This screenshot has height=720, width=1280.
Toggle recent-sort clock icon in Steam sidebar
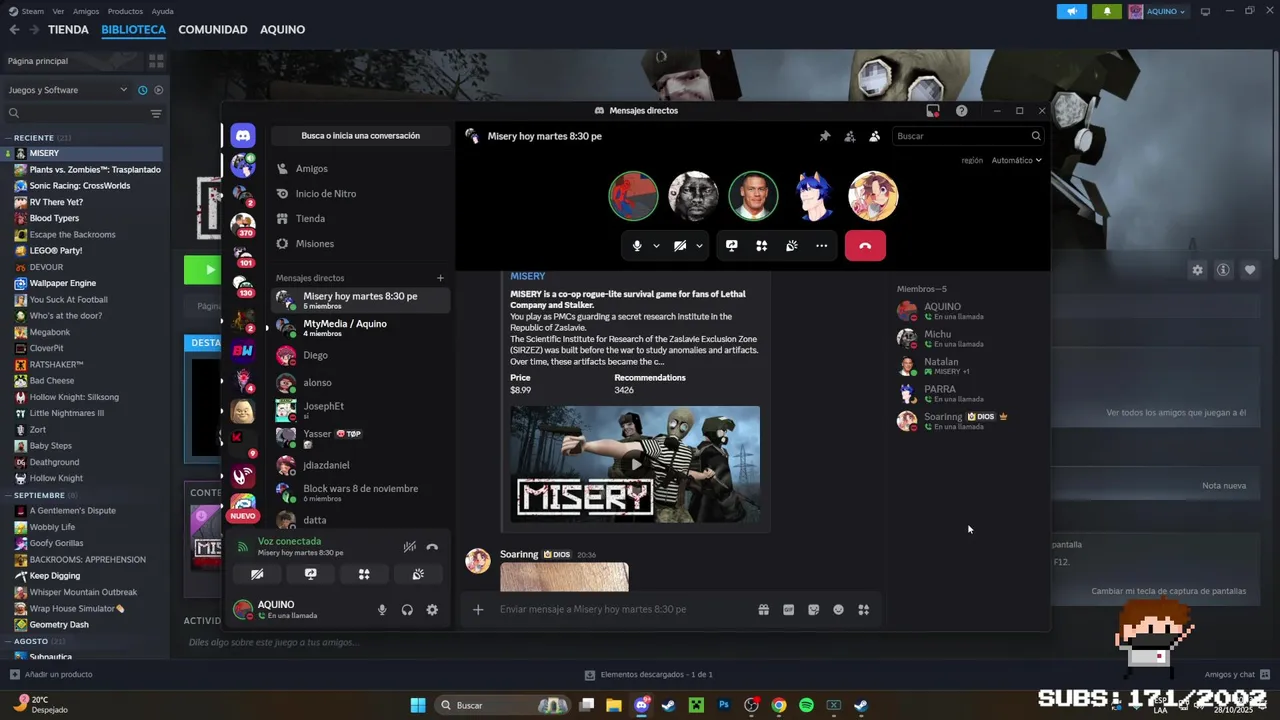142,90
